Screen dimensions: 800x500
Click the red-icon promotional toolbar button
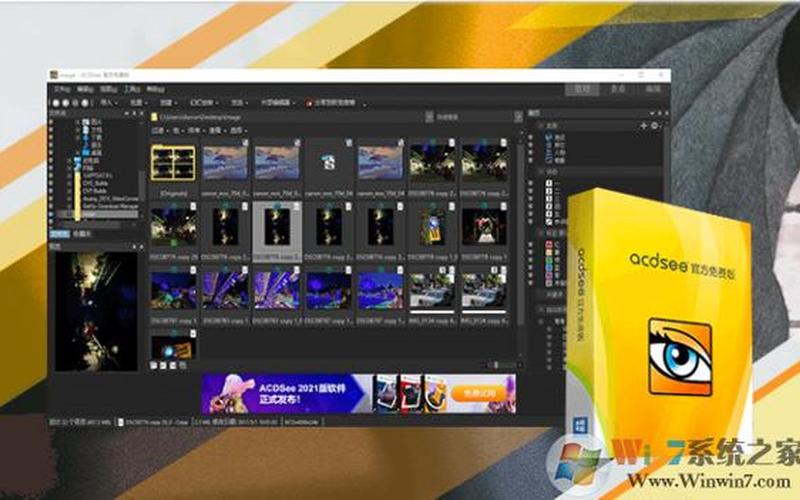(332, 103)
